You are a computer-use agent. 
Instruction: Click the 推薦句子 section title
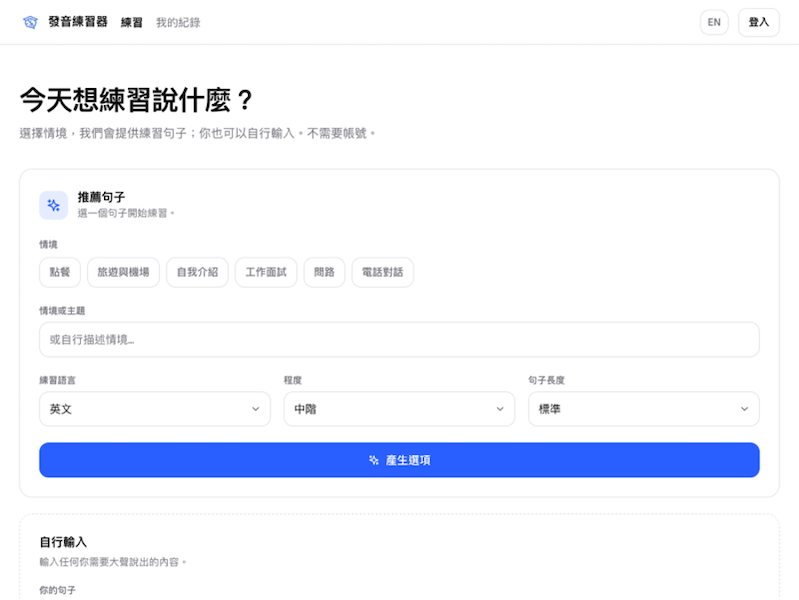coord(101,197)
